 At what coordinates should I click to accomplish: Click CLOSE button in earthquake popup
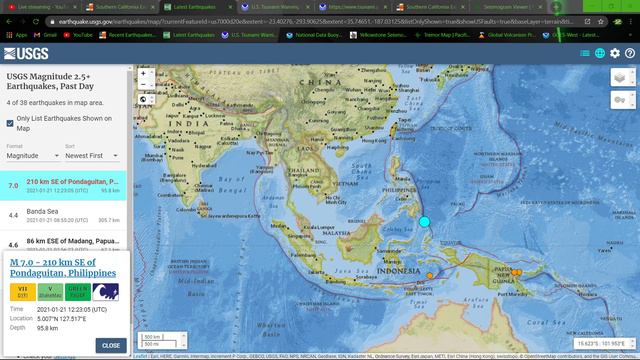point(111,345)
